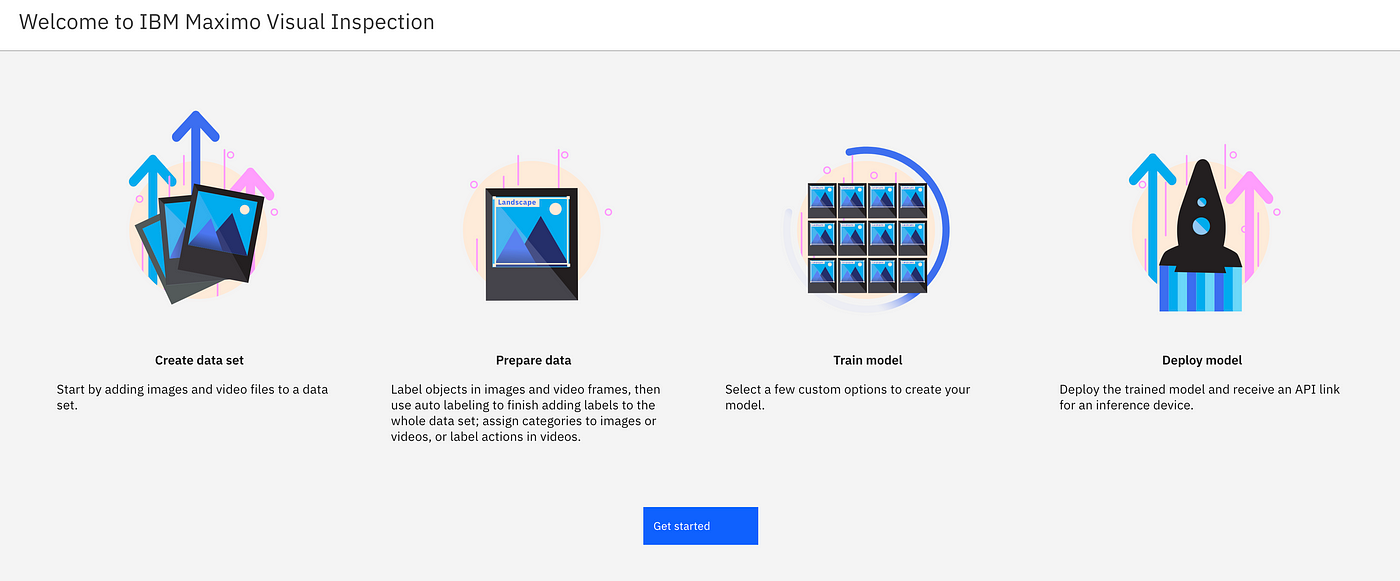This screenshot has width=1400, height=581.
Task: Click the Train model image grid illustration
Action: point(867,230)
